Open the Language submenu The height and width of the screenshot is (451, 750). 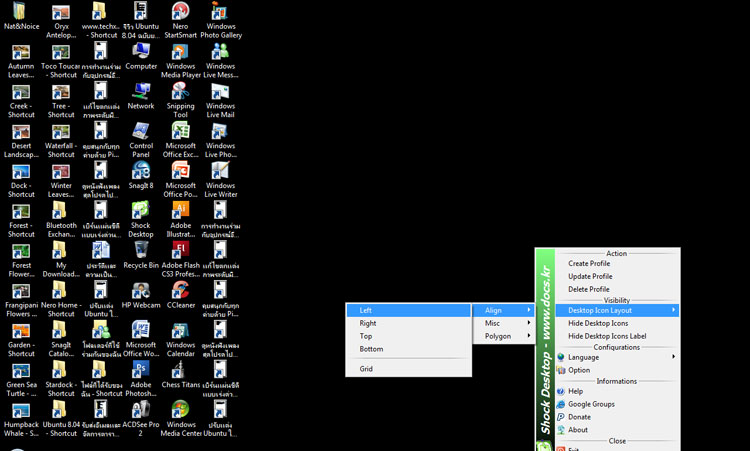coord(617,357)
